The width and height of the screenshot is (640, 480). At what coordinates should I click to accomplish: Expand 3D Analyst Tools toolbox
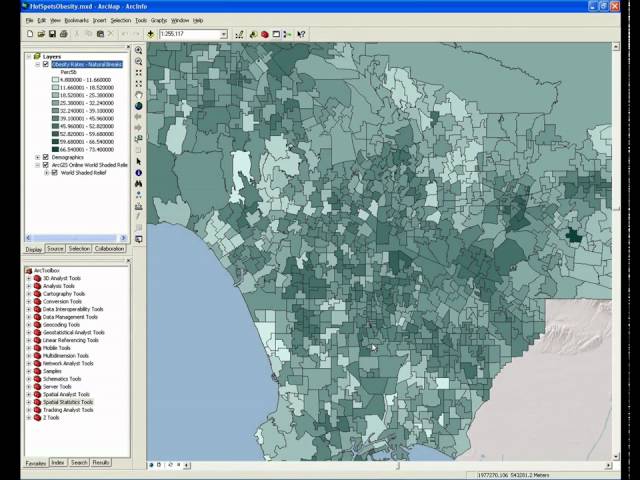(x=29, y=278)
